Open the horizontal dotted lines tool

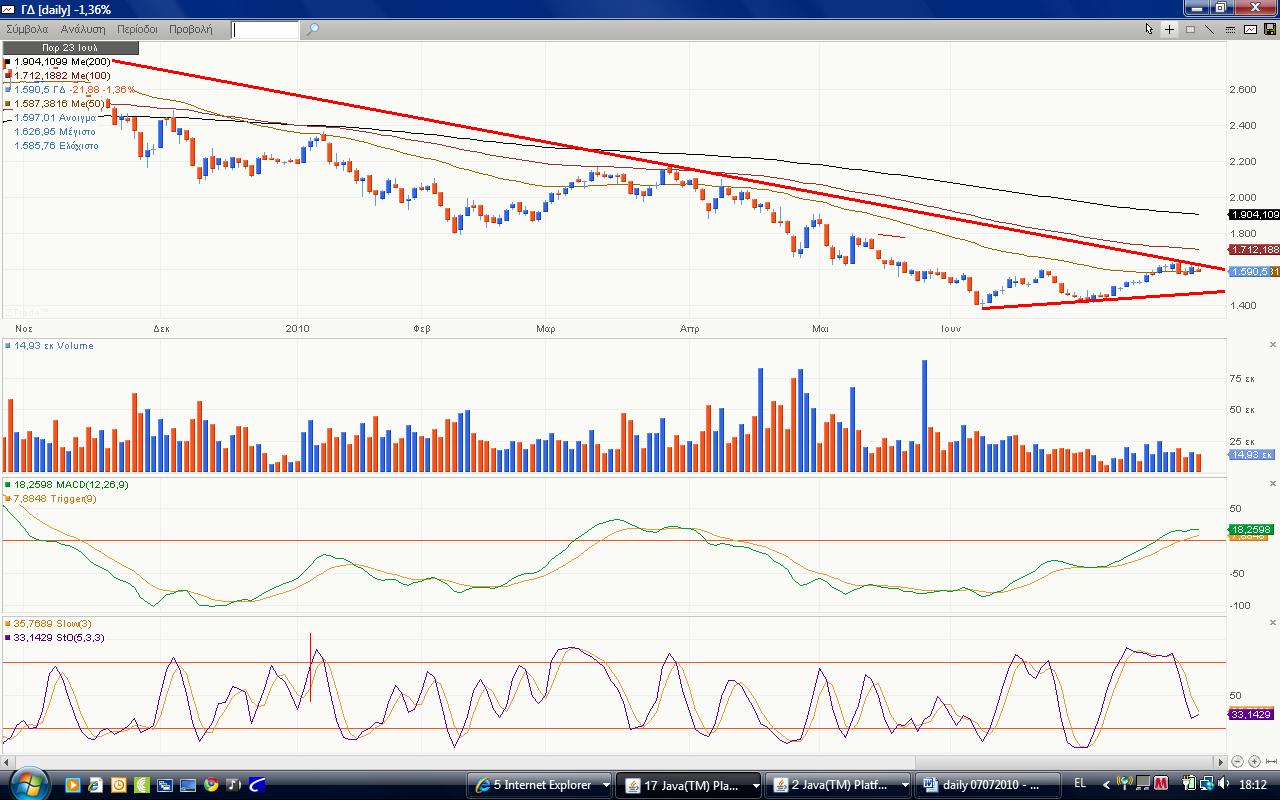pos(1229,29)
